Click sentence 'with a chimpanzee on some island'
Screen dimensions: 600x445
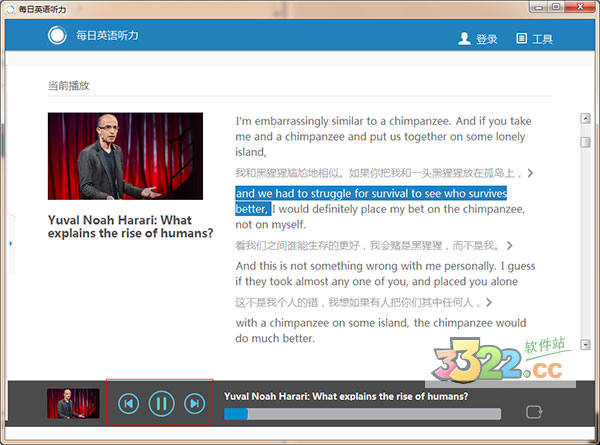click(x=381, y=330)
